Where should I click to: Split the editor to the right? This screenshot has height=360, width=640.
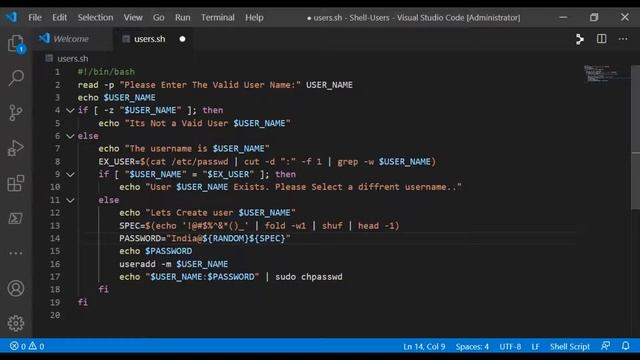[x=601, y=39]
